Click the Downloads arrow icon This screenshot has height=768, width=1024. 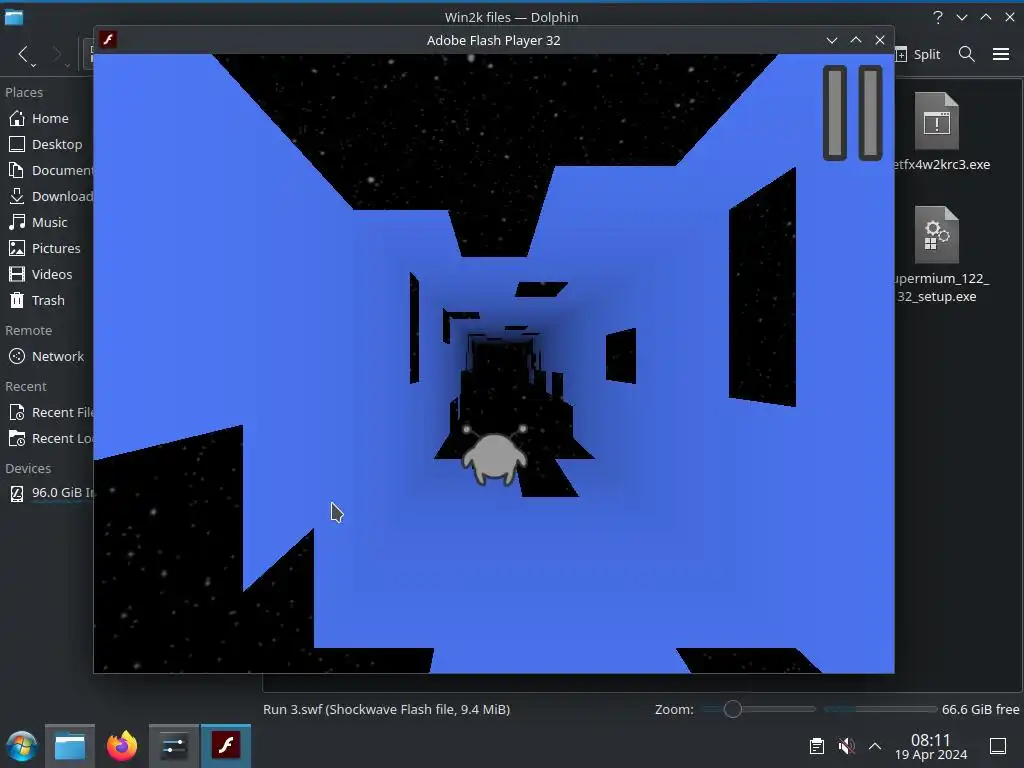point(17,197)
